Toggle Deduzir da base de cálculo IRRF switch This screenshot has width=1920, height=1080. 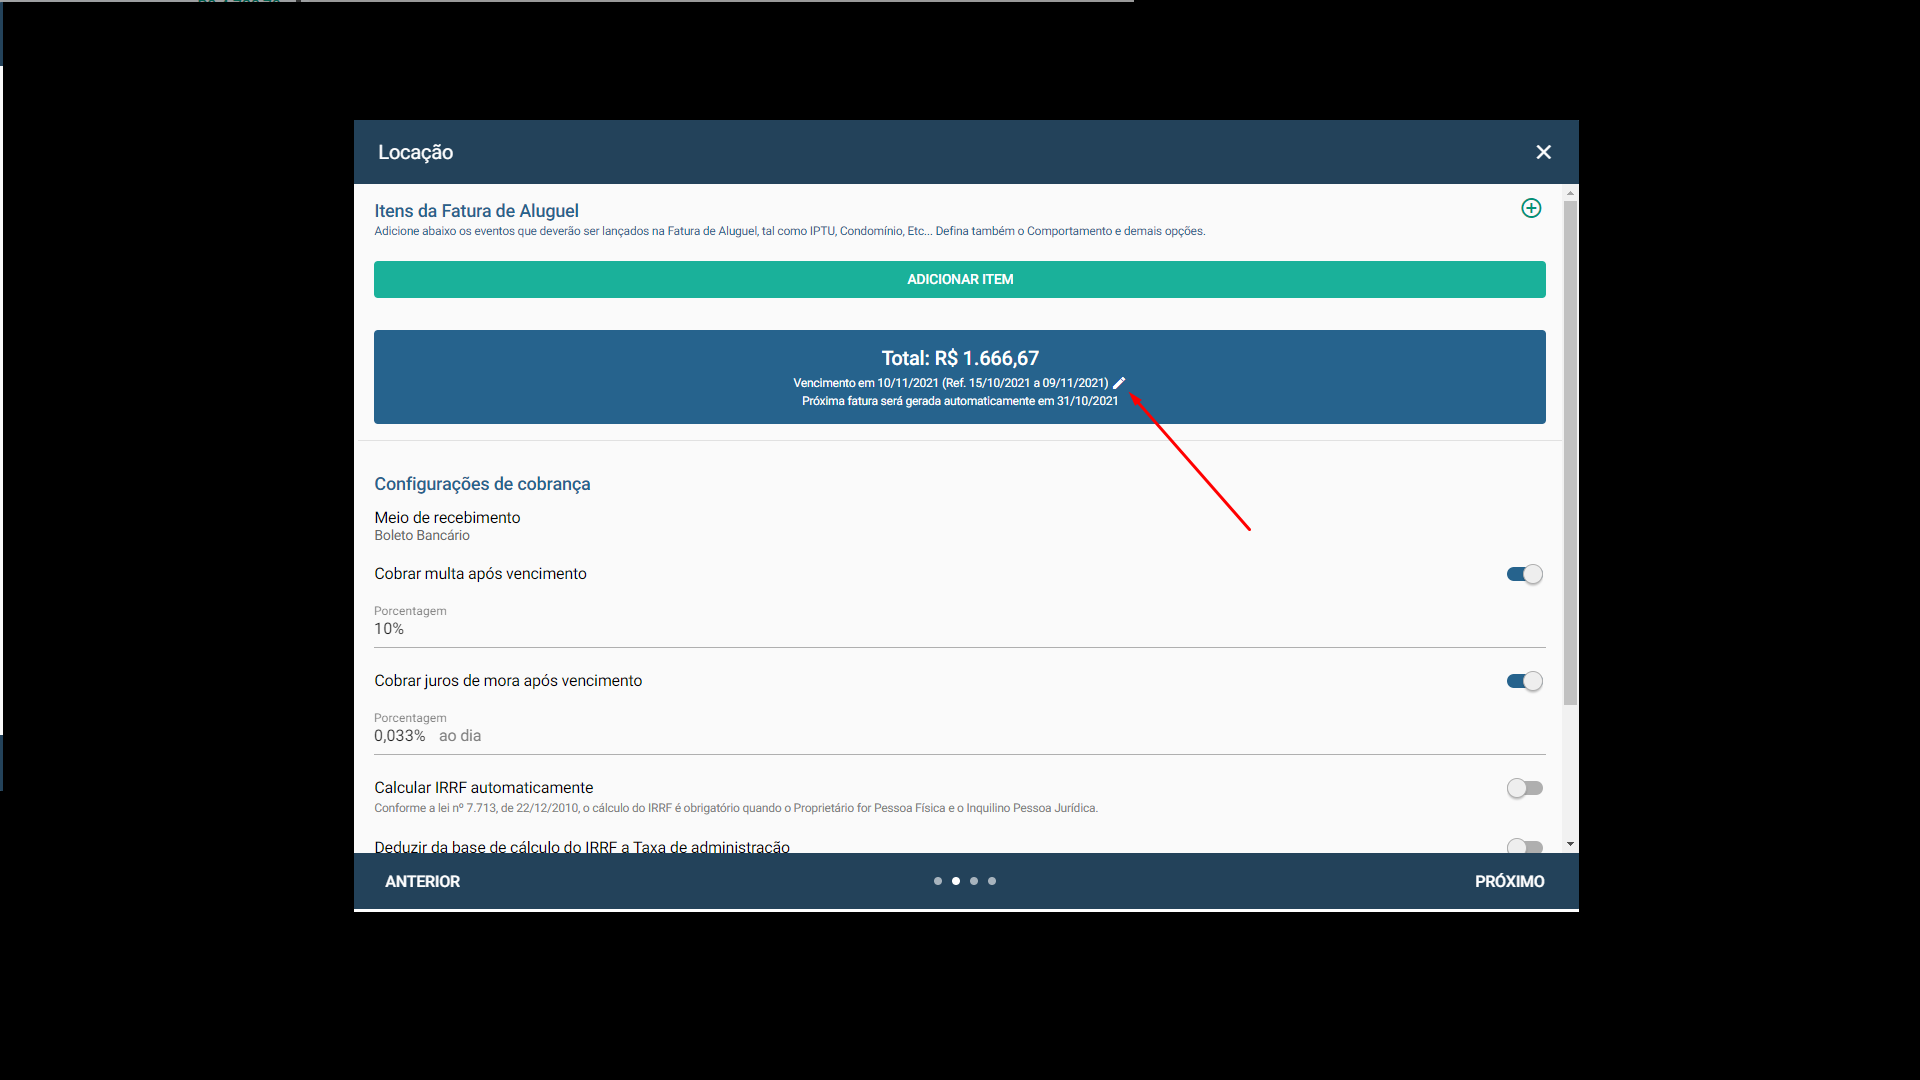pyautogui.click(x=1524, y=846)
